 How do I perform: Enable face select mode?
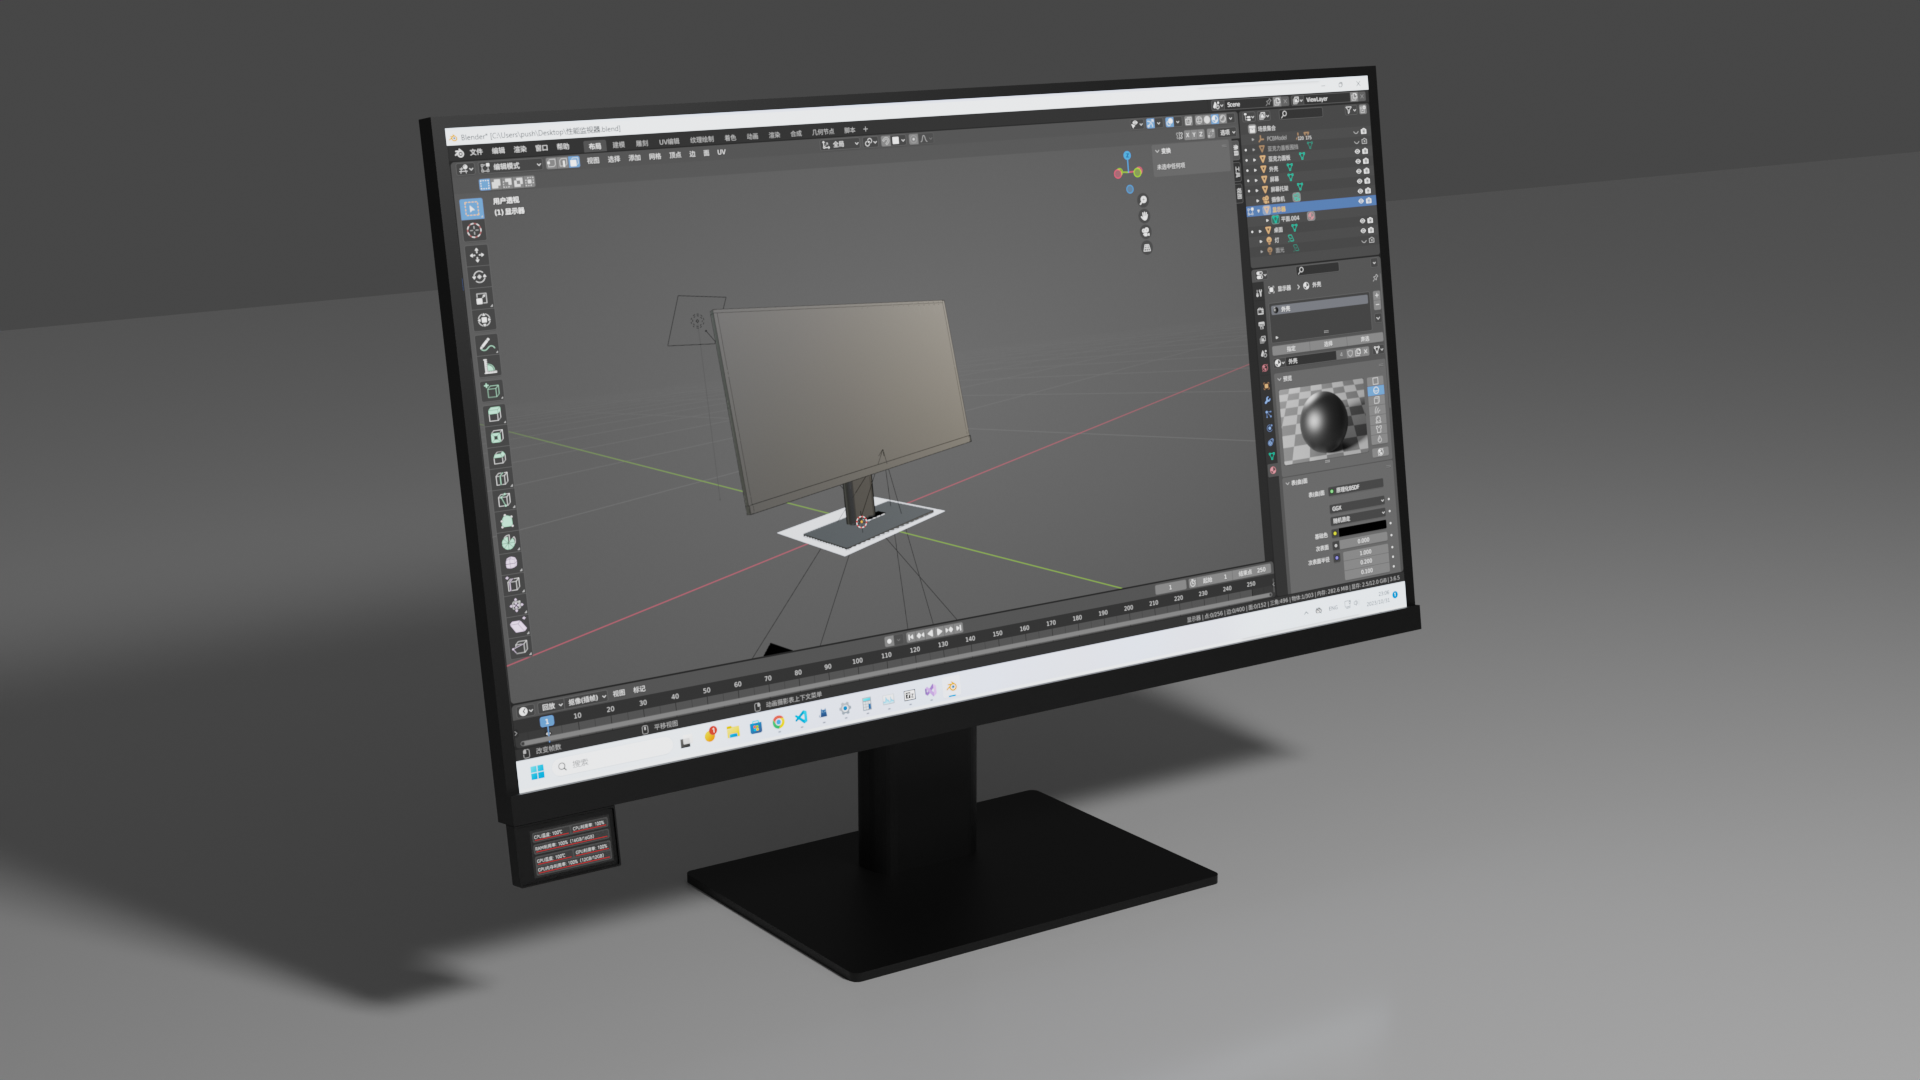point(573,162)
